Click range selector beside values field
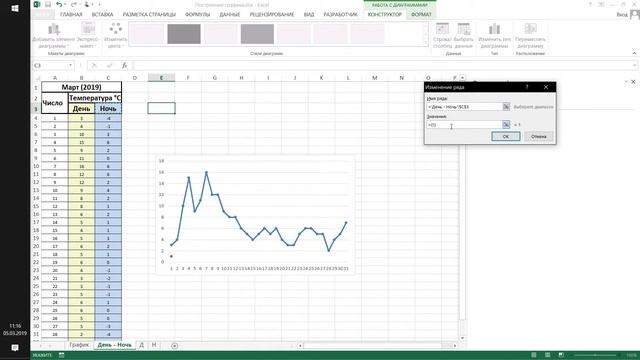 pyautogui.click(x=506, y=124)
